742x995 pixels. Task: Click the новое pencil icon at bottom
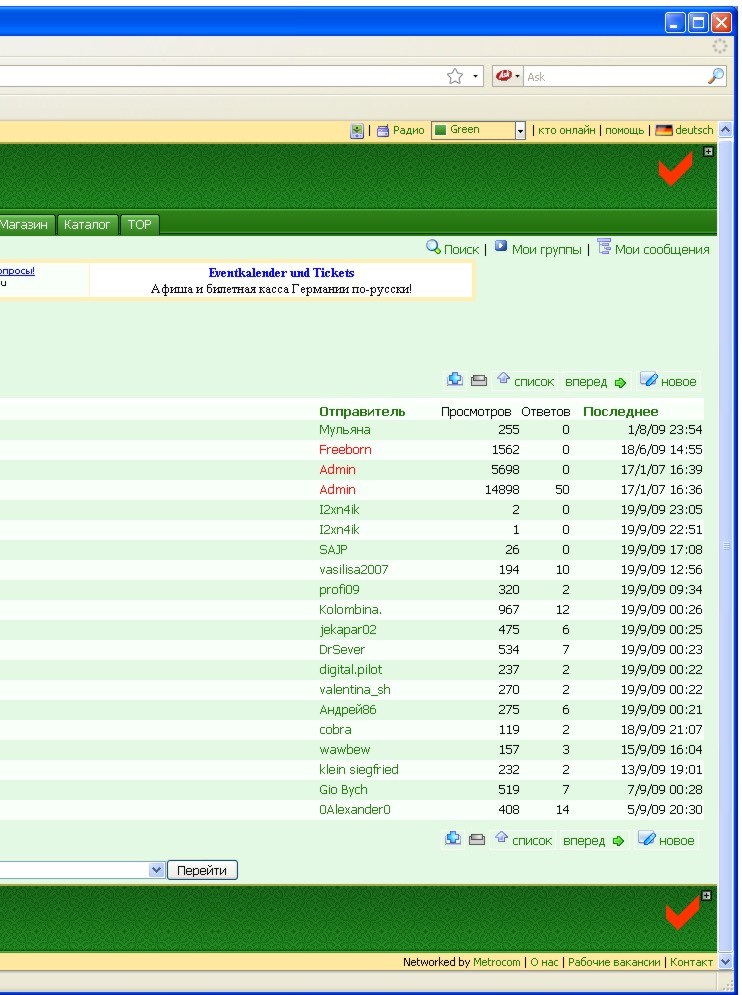(647, 840)
